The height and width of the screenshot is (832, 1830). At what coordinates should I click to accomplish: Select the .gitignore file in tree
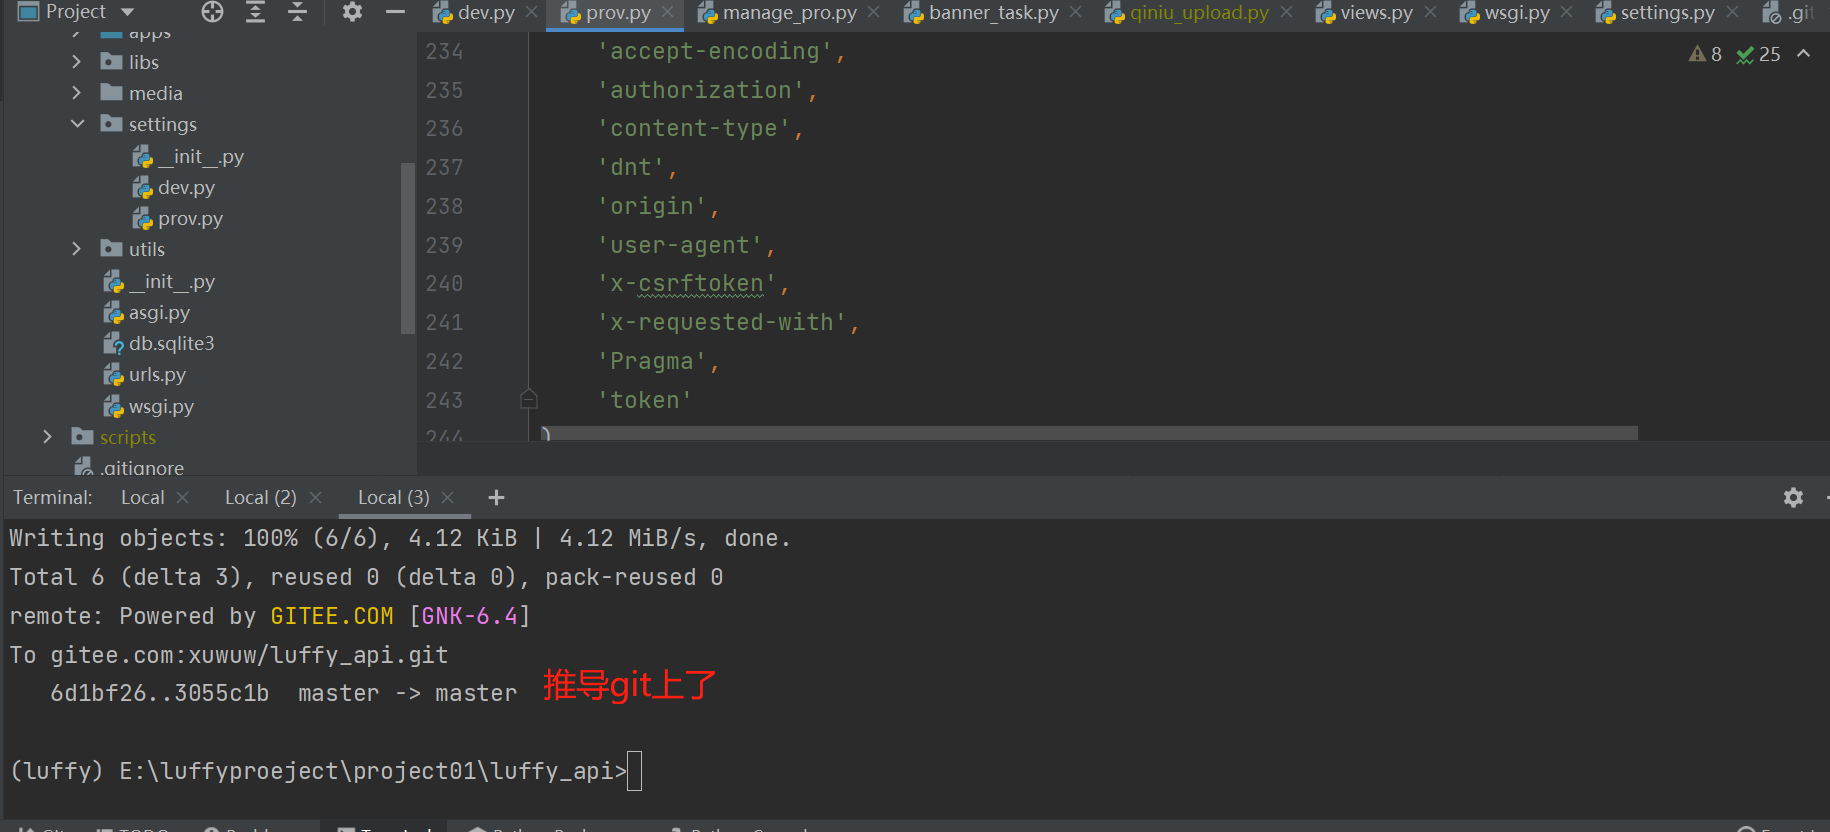(129, 467)
